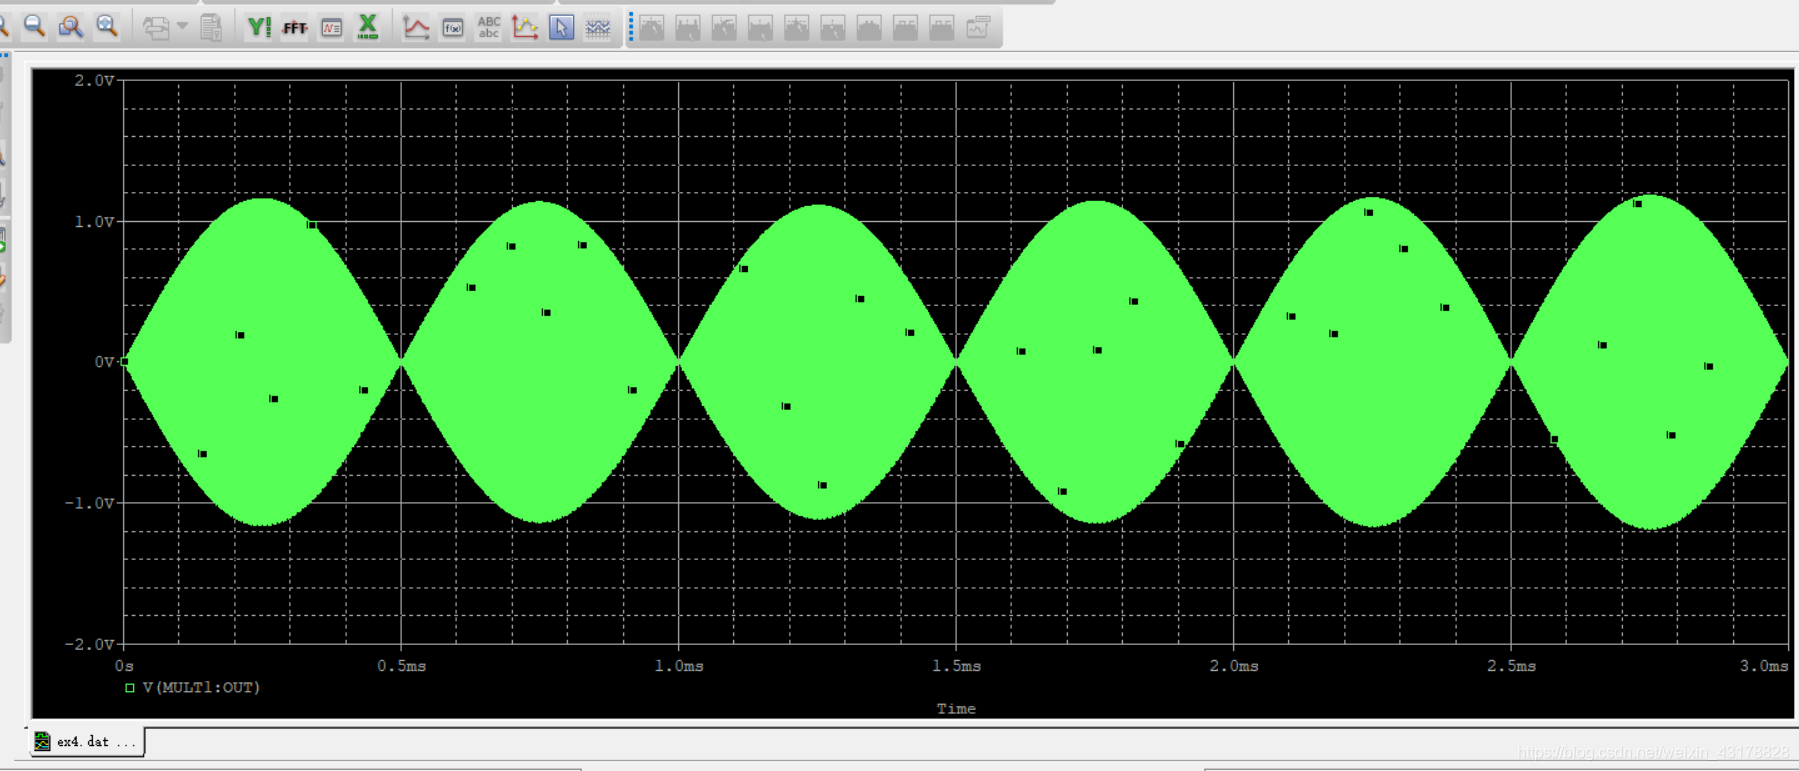Click the fourth greyed cursor search icon

[x=761, y=27]
